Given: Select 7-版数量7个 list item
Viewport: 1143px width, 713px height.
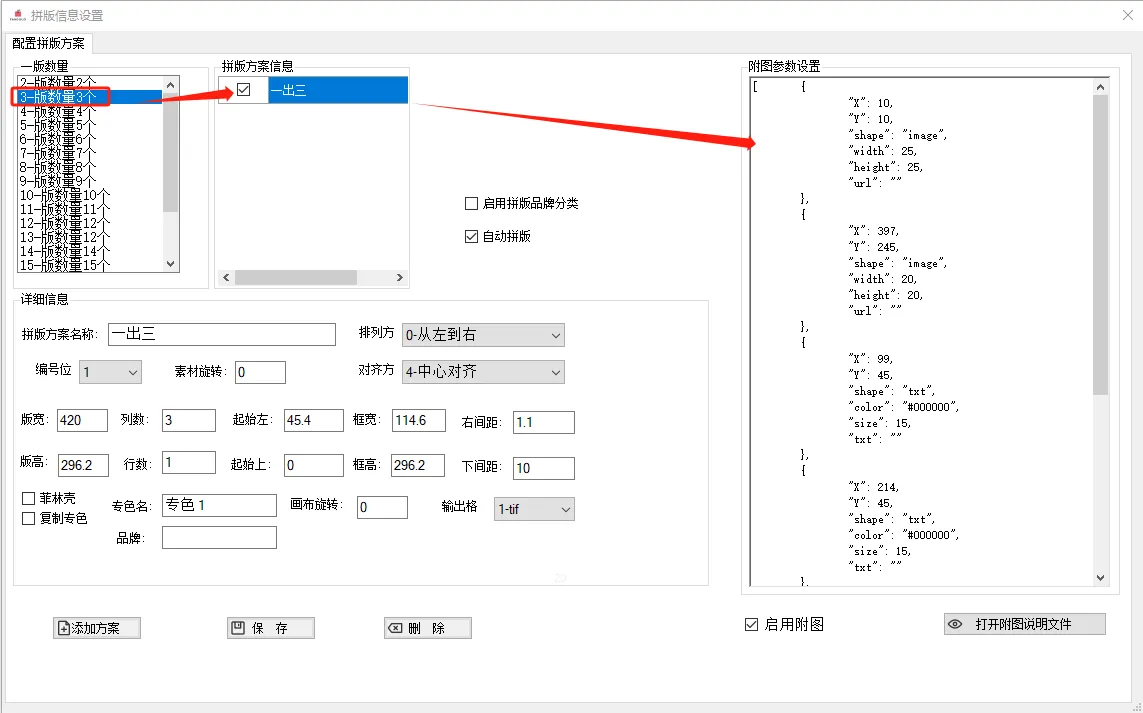Looking at the screenshot, I should coord(90,153).
